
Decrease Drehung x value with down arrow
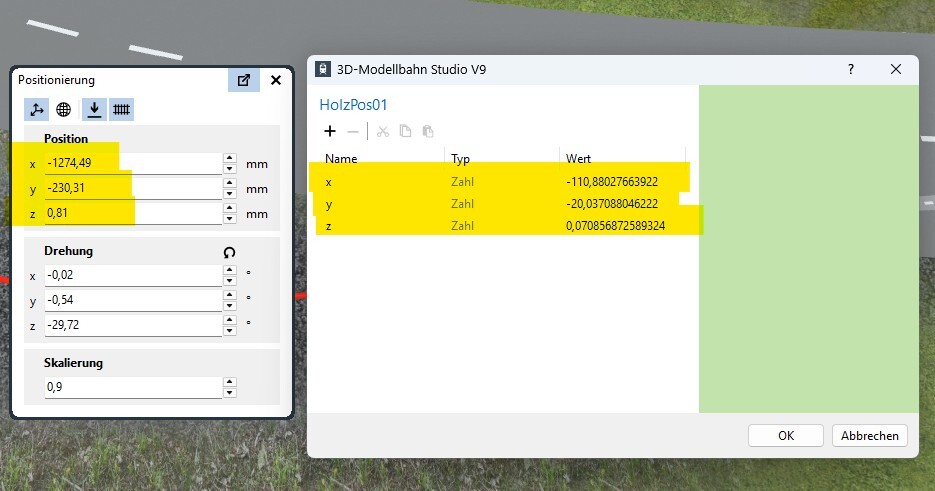(x=230, y=281)
